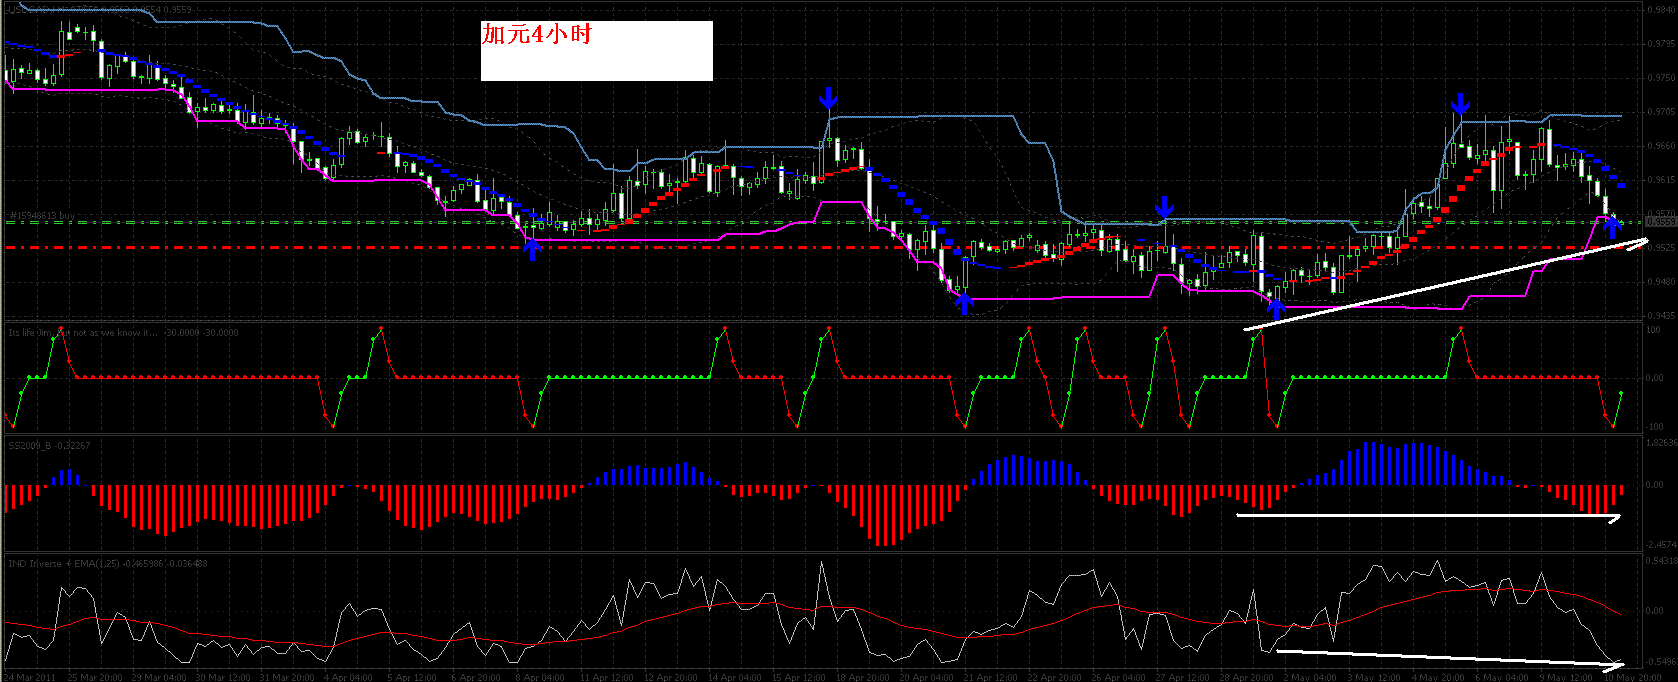Click the current price tag 0.9559
Viewport: 1678px width, 682px height.
pyautogui.click(x=1660, y=222)
